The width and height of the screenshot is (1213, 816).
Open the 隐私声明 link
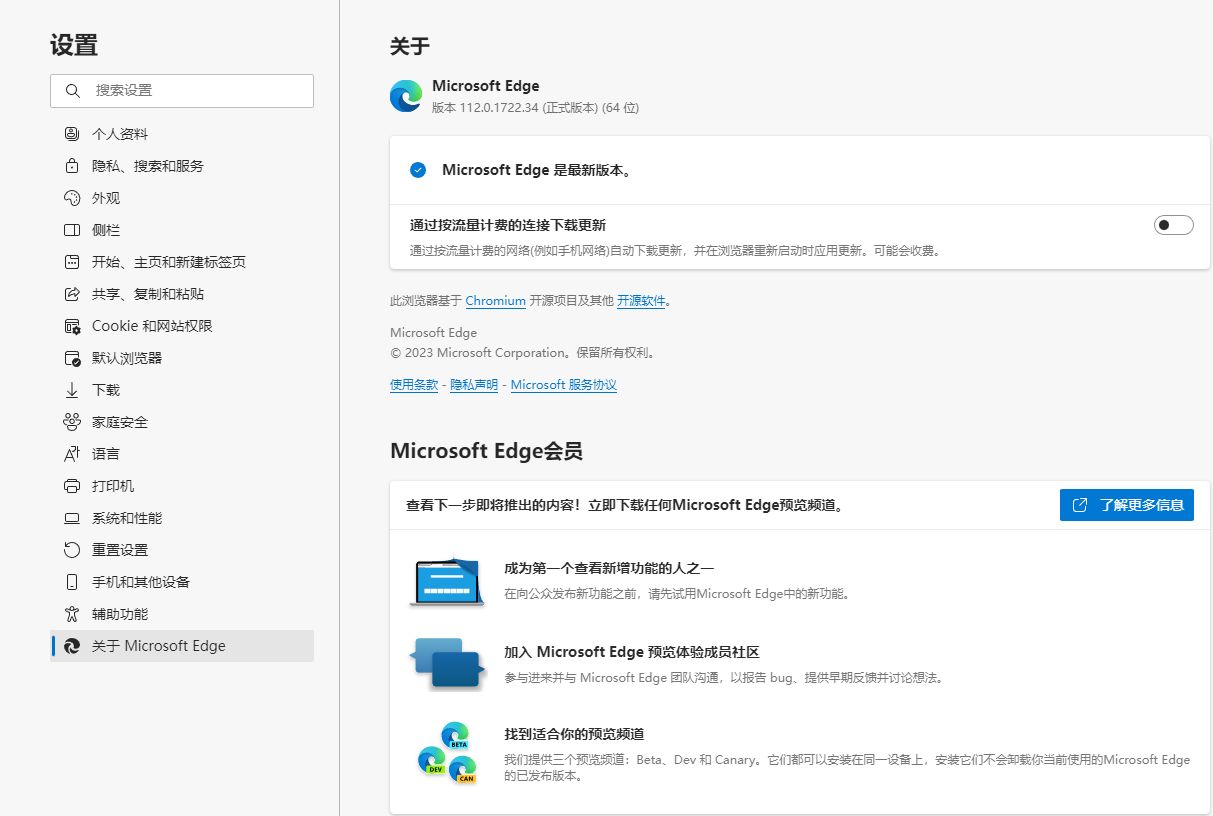pos(474,385)
